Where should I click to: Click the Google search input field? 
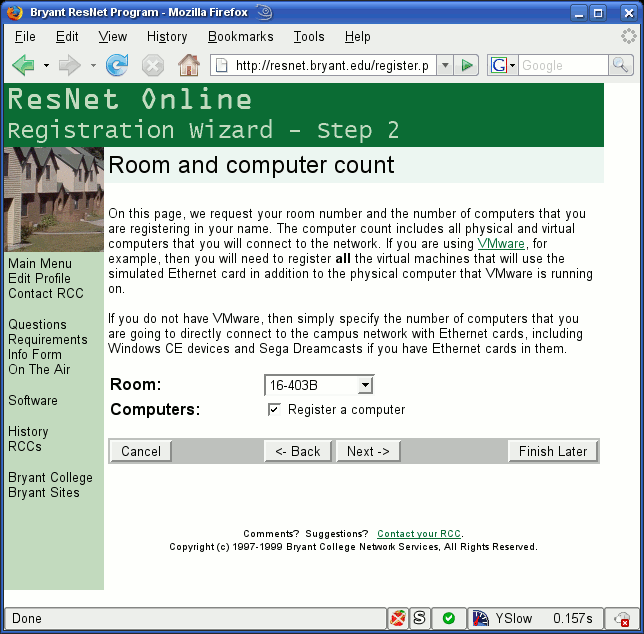(564, 65)
